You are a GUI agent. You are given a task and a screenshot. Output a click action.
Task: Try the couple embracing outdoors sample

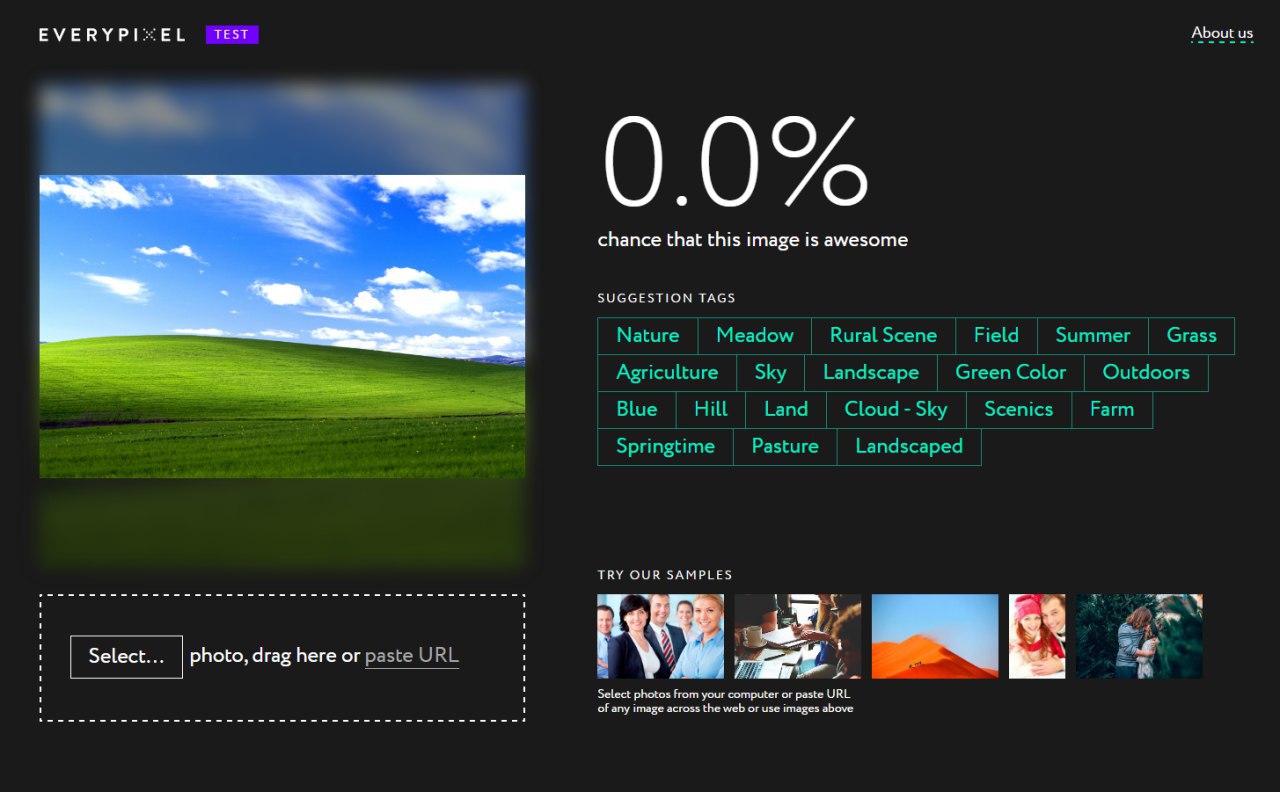[1140, 636]
